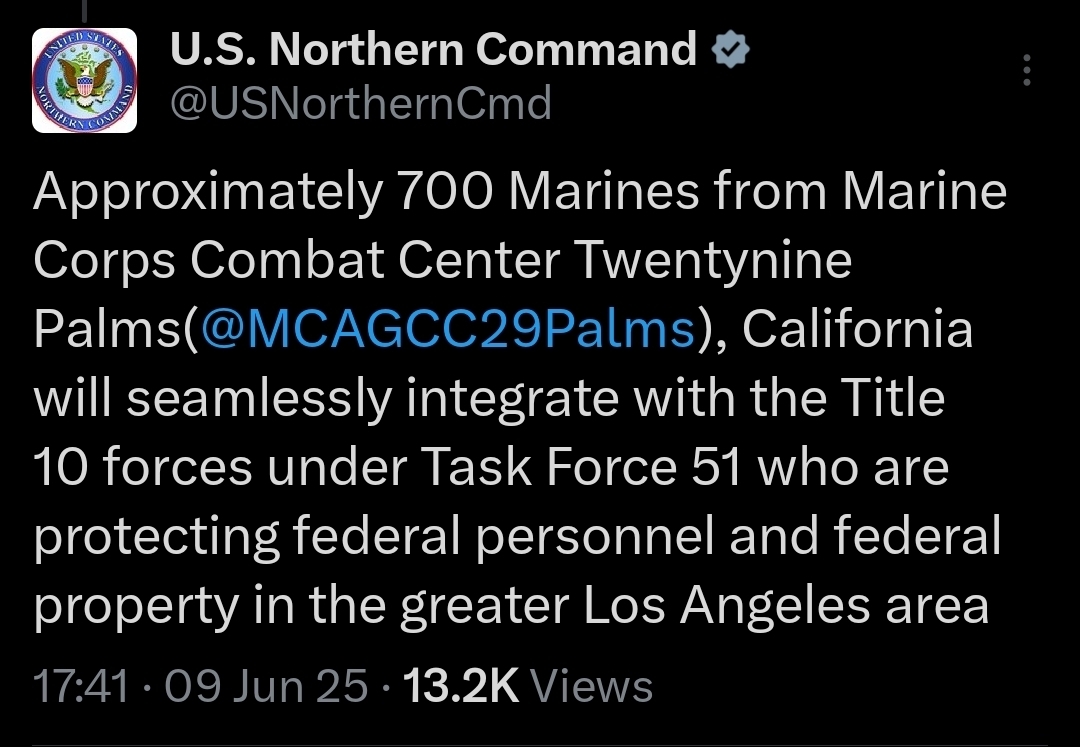Click the word 'Palms' before the mention
The image size is (1080, 747).
pyautogui.click(x=107, y=329)
